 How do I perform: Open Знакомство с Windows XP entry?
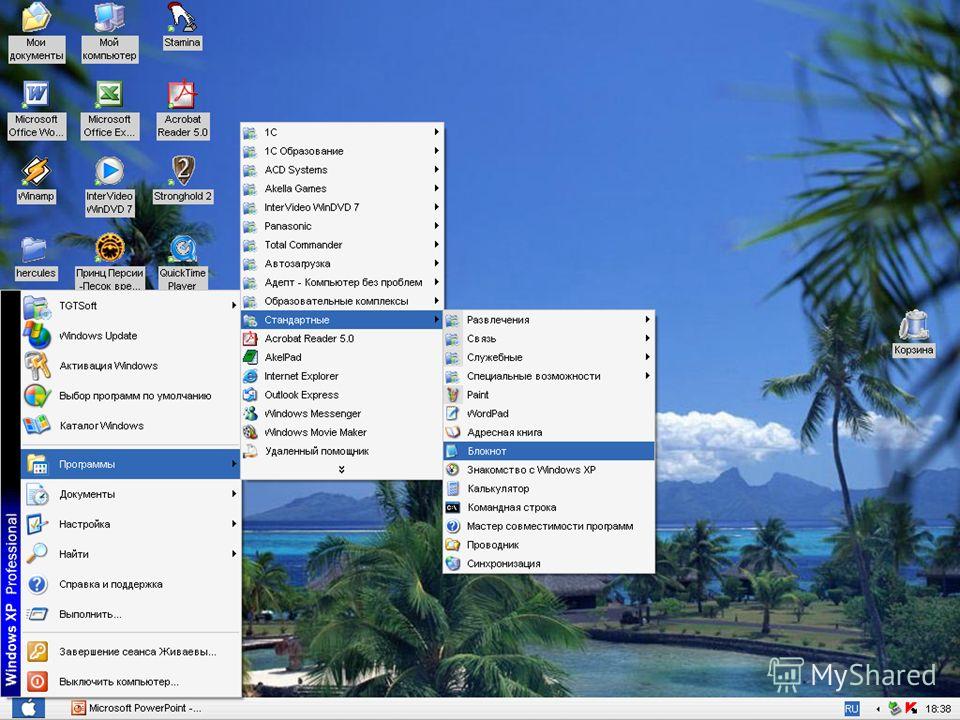[x=549, y=470]
